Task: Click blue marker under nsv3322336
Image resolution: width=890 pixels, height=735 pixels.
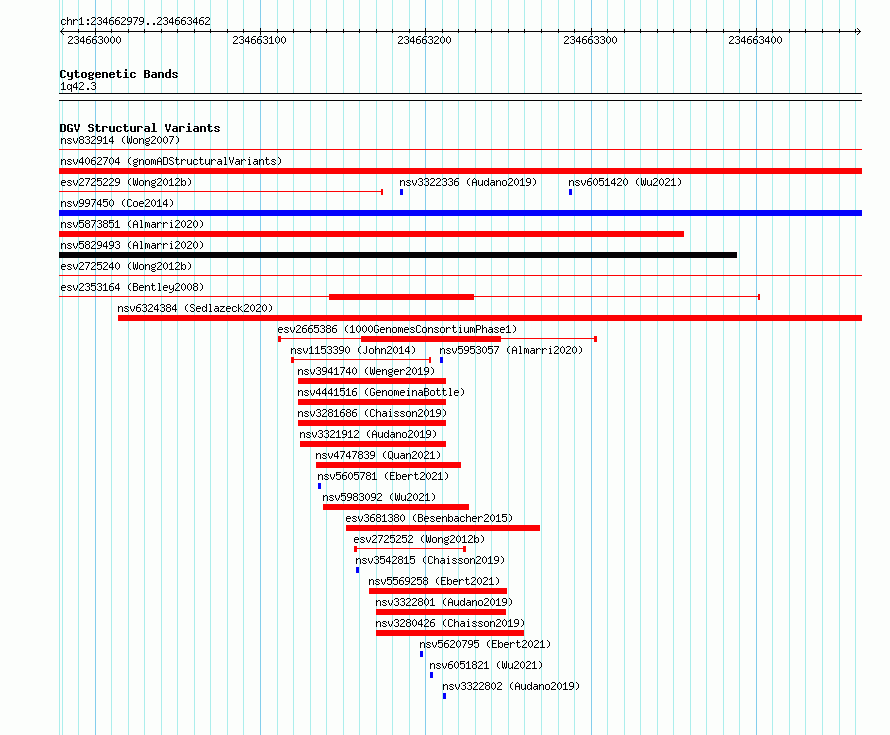Action: (x=401, y=192)
